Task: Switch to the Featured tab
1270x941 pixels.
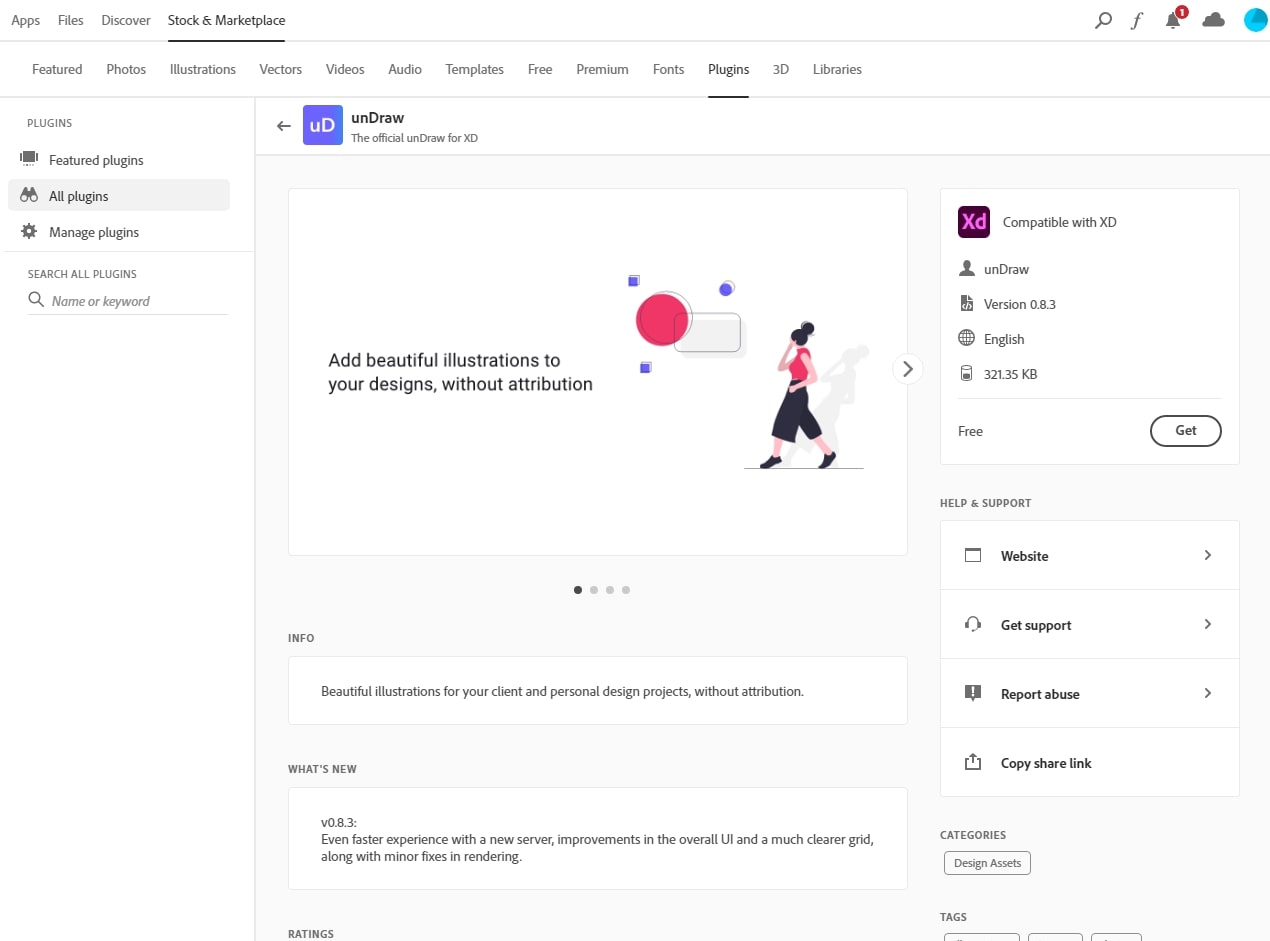Action: [57, 69]
